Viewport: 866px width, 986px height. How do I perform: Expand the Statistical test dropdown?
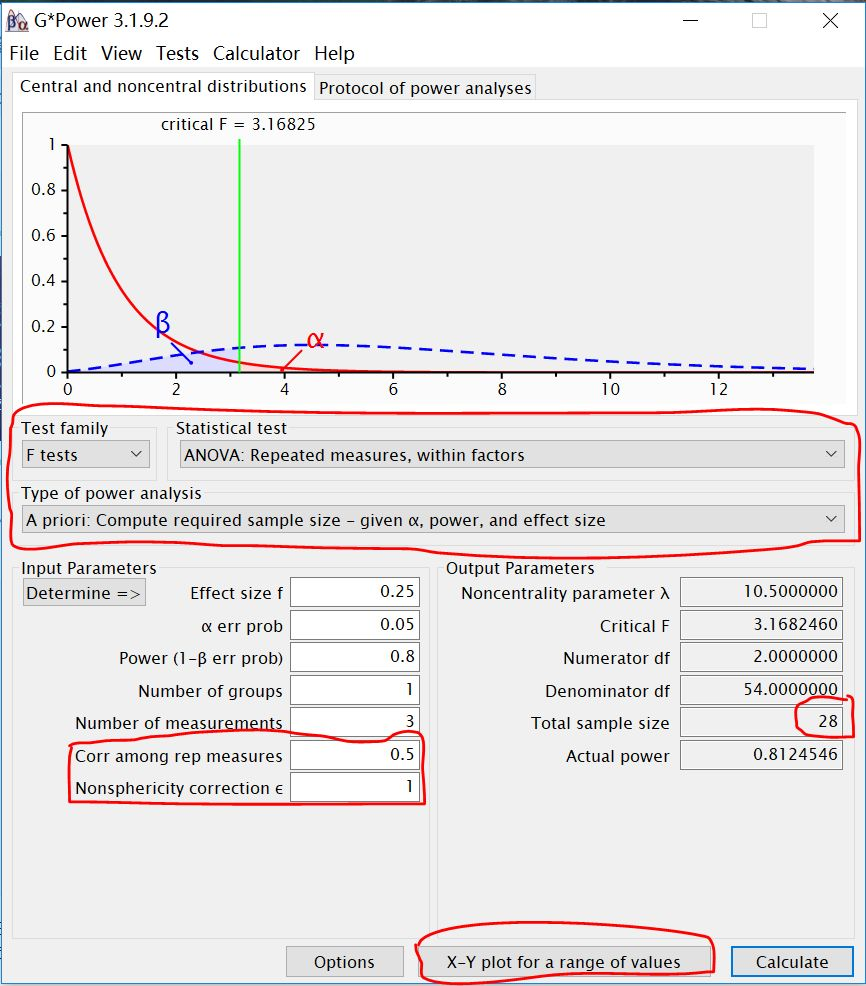click(x=512, y=455)
